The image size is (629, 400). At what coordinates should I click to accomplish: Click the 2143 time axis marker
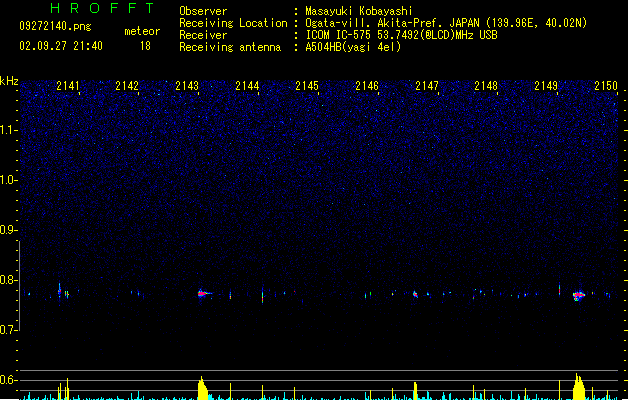[187, 86]
